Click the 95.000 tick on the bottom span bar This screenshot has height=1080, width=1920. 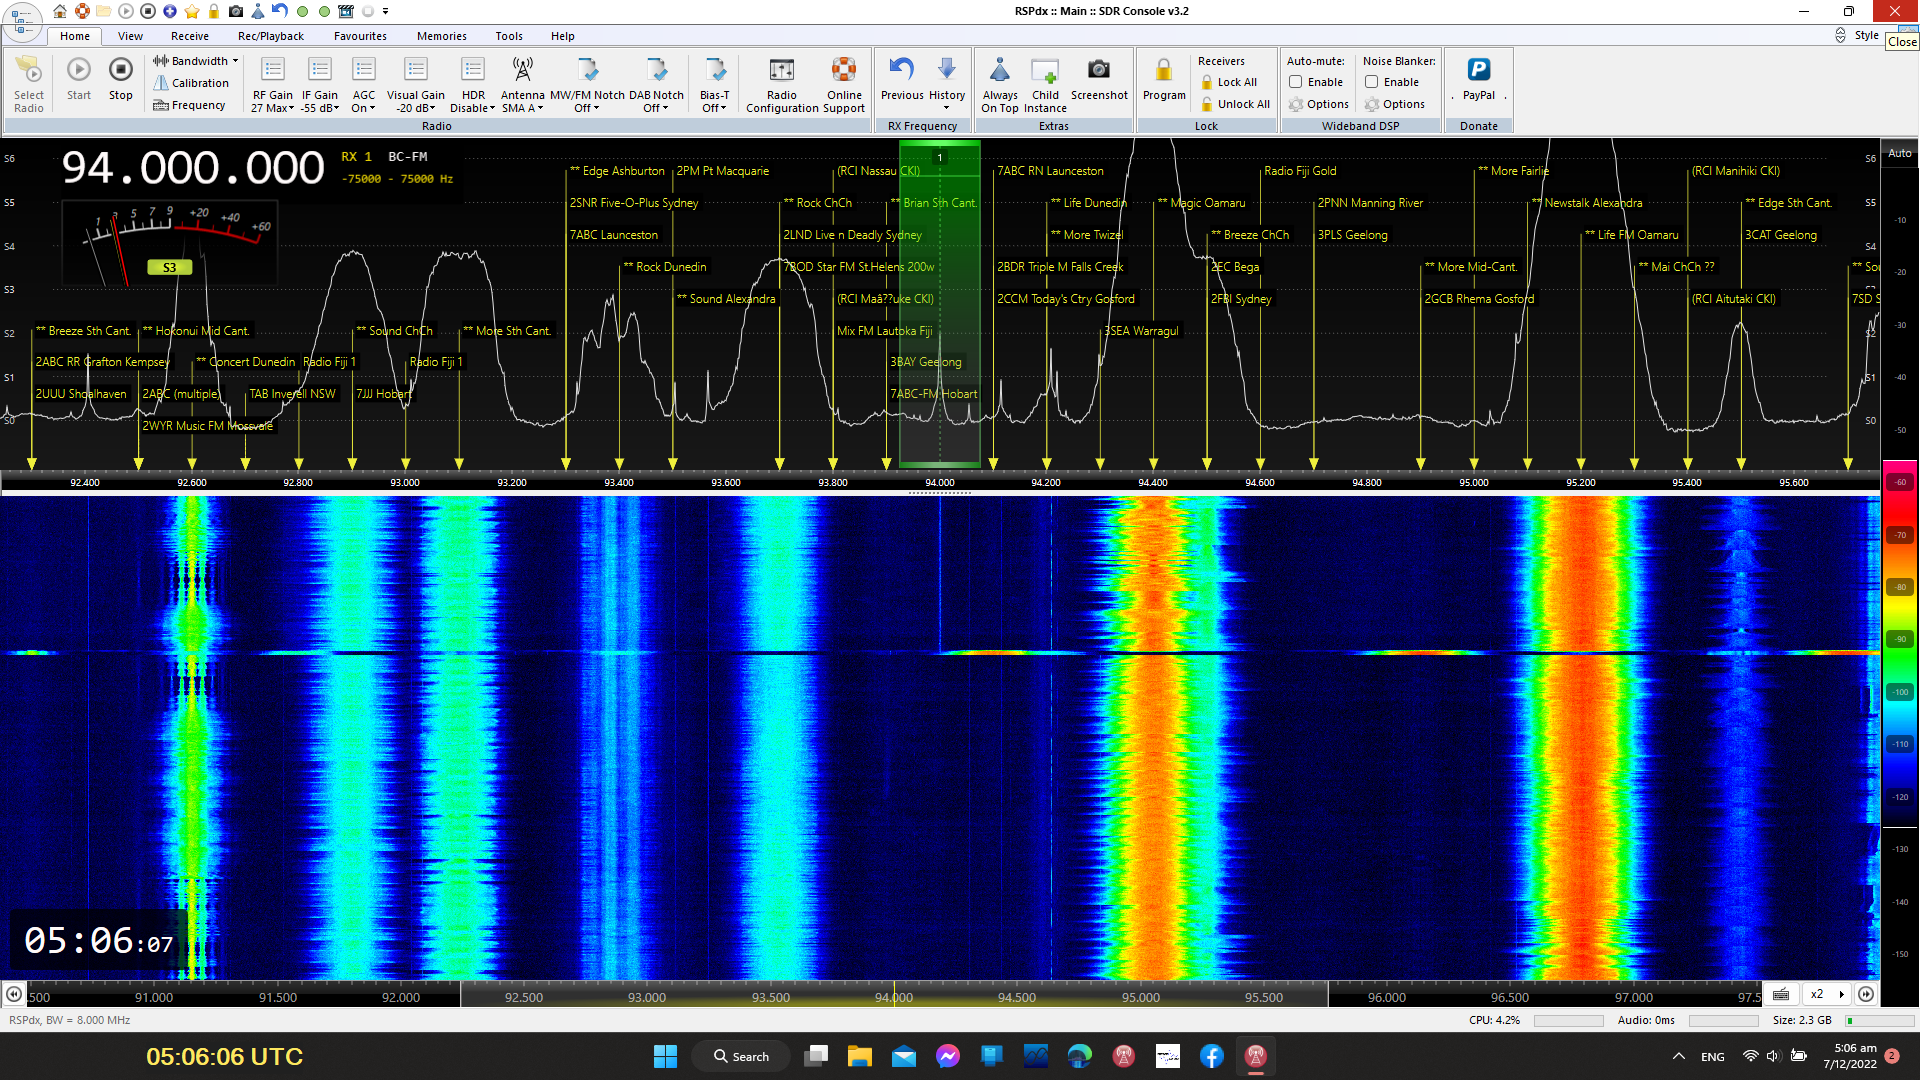1140,997
